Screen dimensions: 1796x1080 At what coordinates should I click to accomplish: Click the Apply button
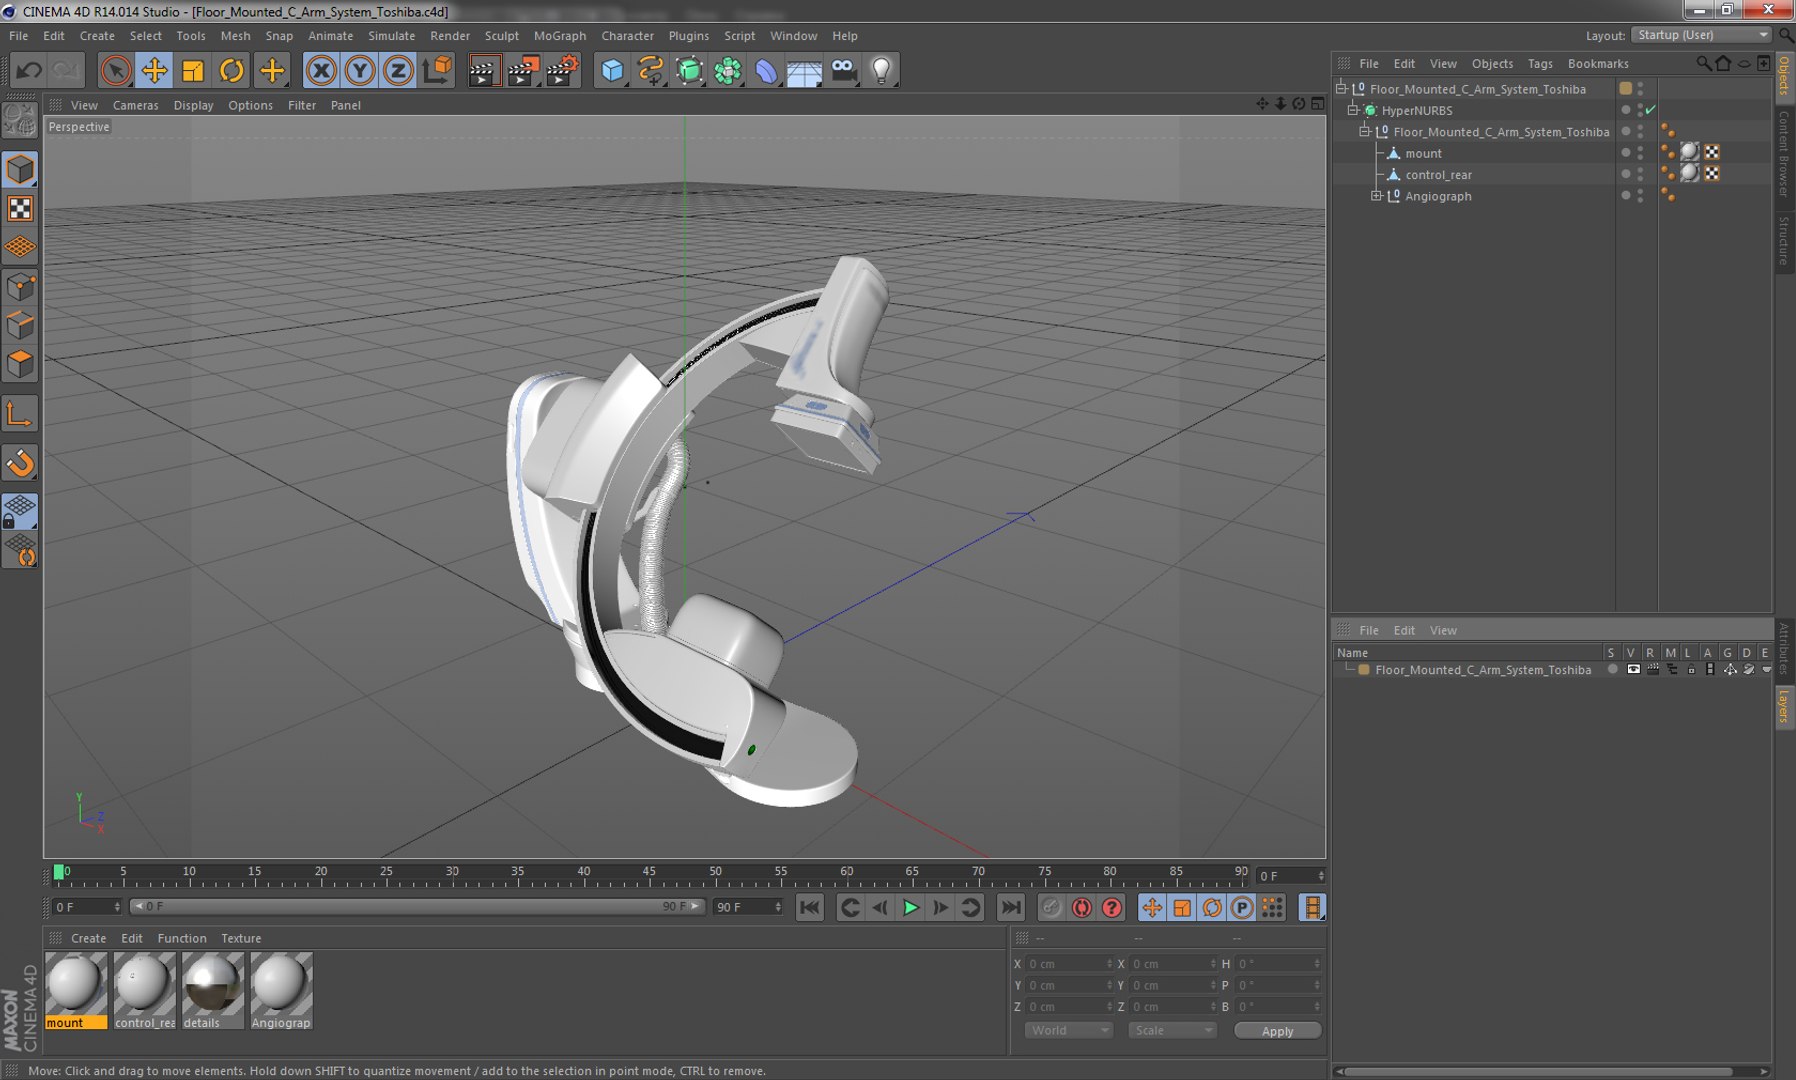point(1277,1031)
